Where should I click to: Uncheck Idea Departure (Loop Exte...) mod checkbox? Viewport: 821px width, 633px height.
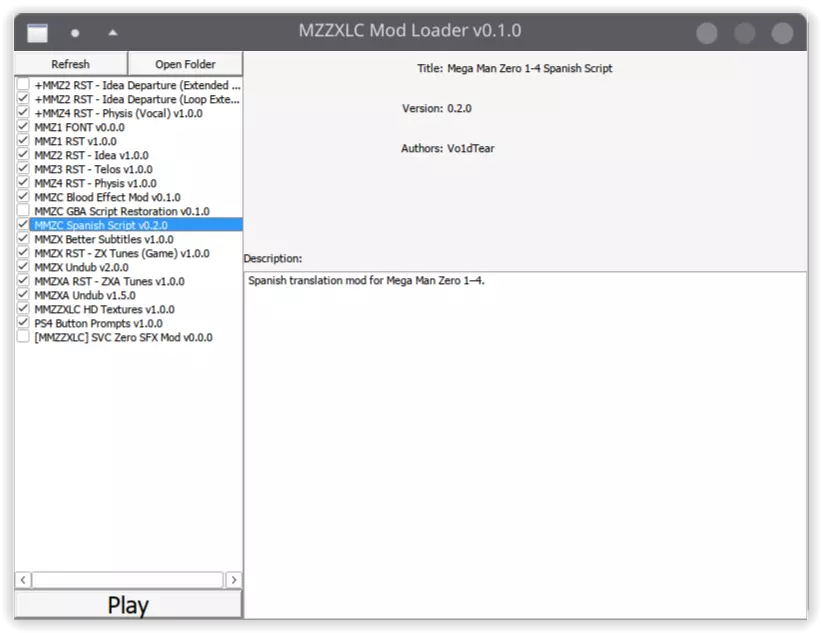pyautogui.click(x=23, y=98)
